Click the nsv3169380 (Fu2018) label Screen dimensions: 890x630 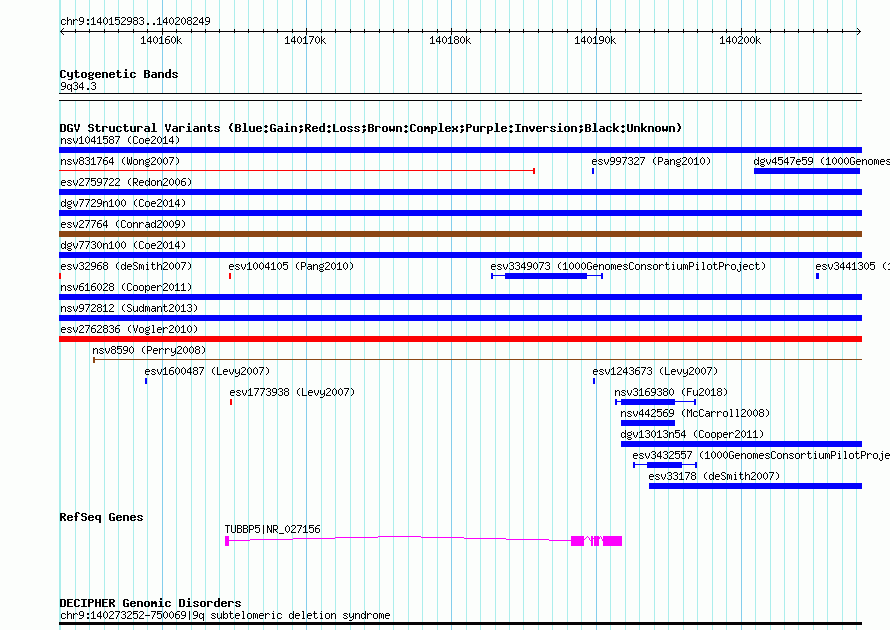coord(671,392)
